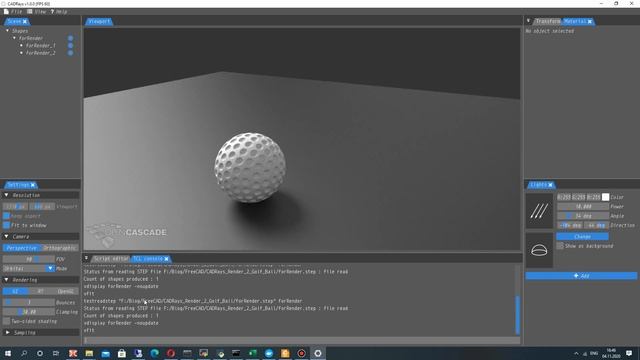Toggle visibility dot of ForRender_2
This screenshot has width=640, height=360.
[x=70, y=53]
